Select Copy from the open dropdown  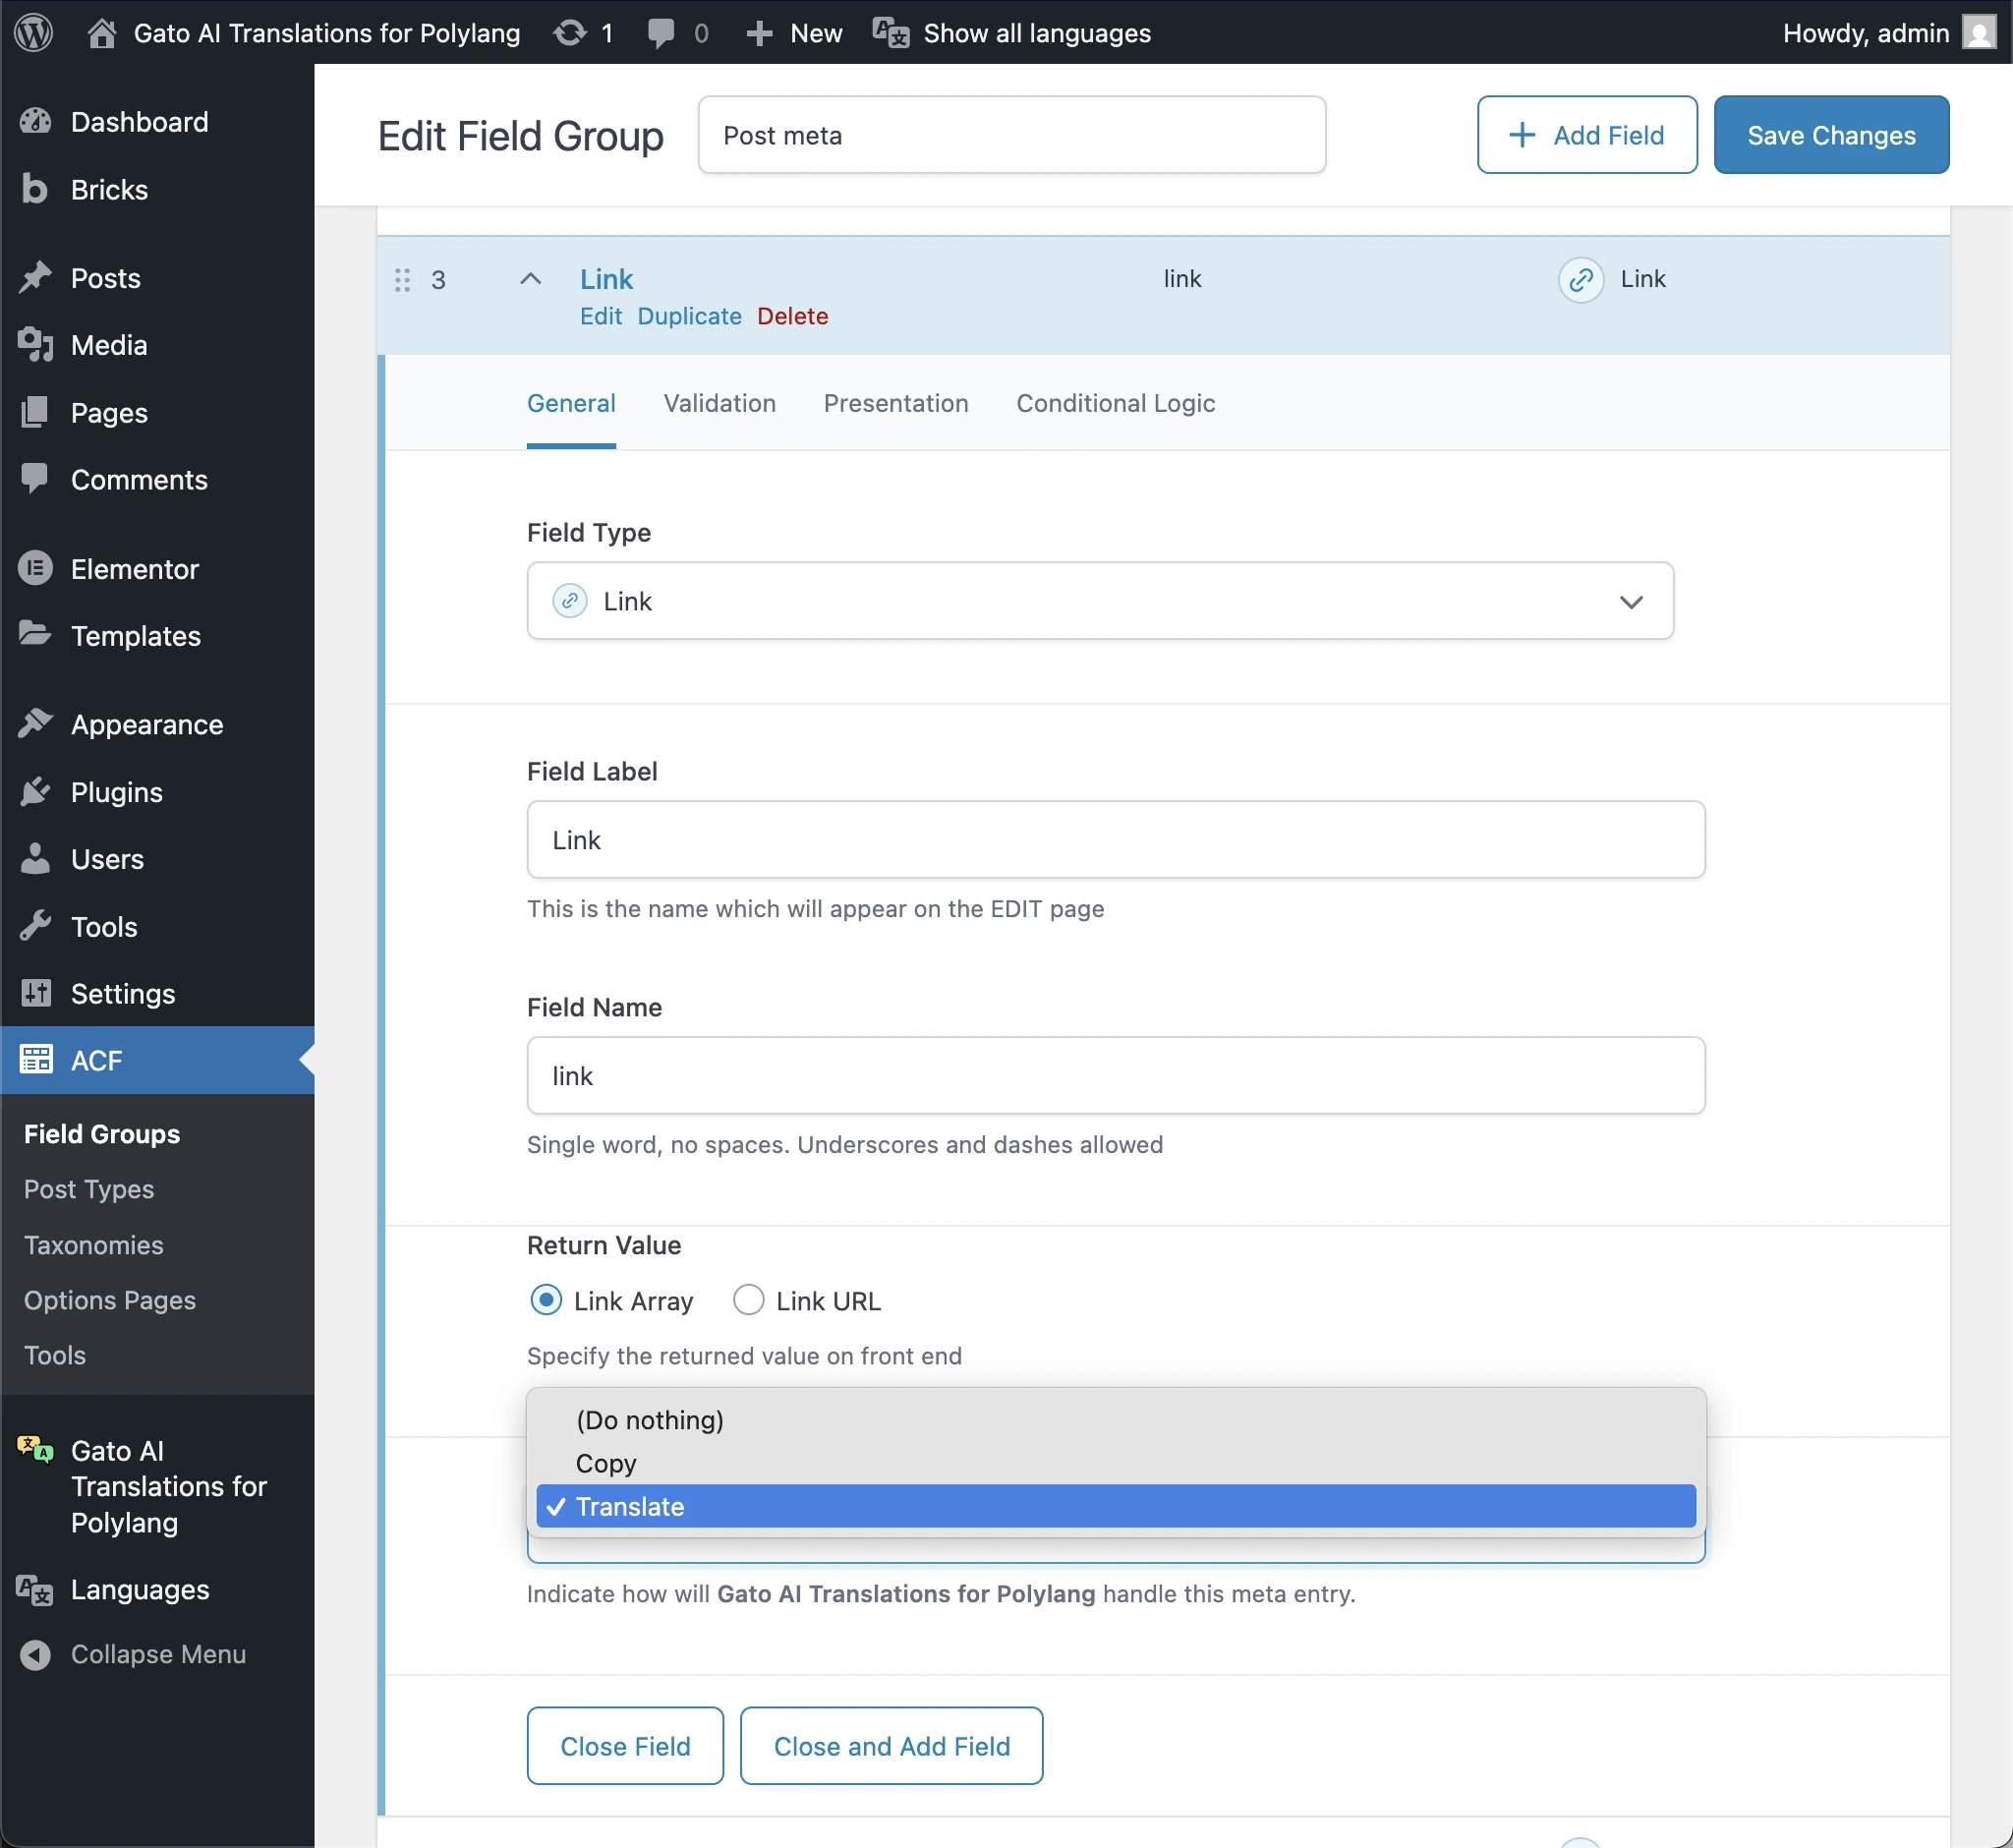pos(605,1463)
